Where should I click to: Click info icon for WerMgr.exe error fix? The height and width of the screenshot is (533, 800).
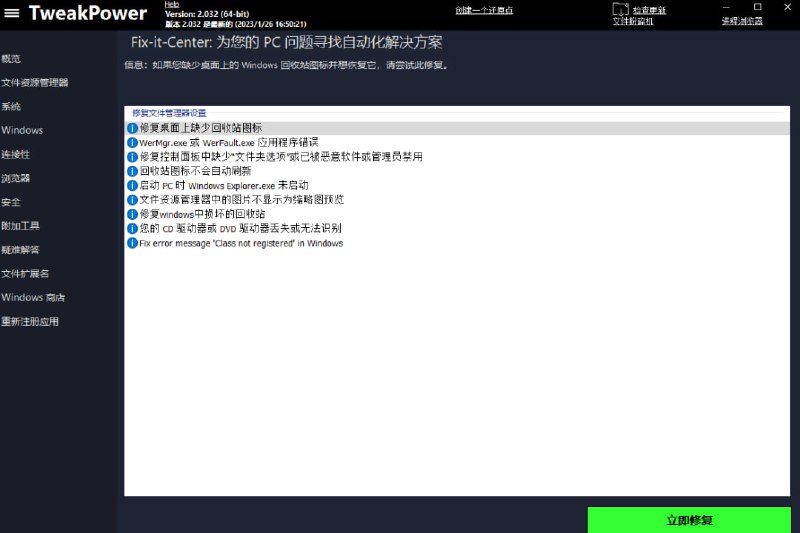132,143
